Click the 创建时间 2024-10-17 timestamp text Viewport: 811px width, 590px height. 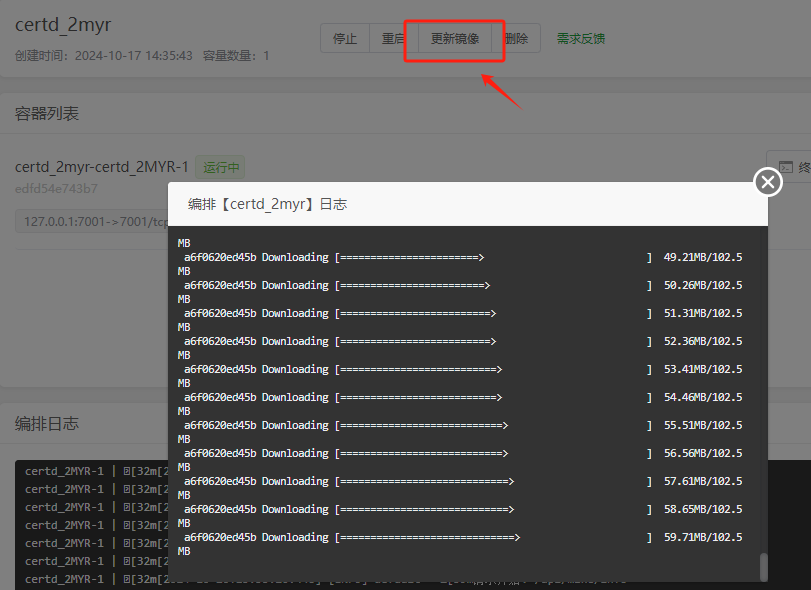click(x=104, y=56)
